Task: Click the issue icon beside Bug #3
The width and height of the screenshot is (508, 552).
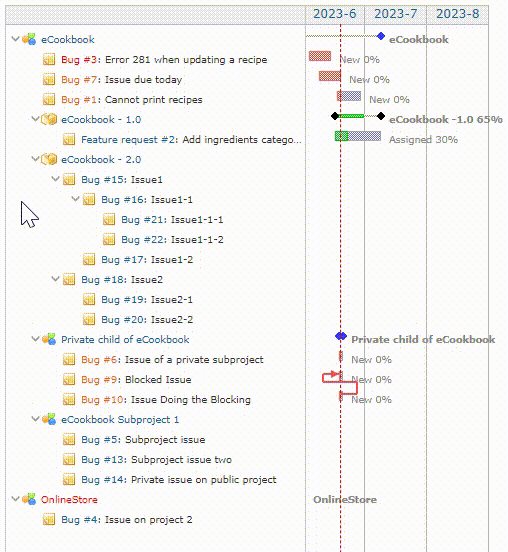Action: tap(49, 59)
